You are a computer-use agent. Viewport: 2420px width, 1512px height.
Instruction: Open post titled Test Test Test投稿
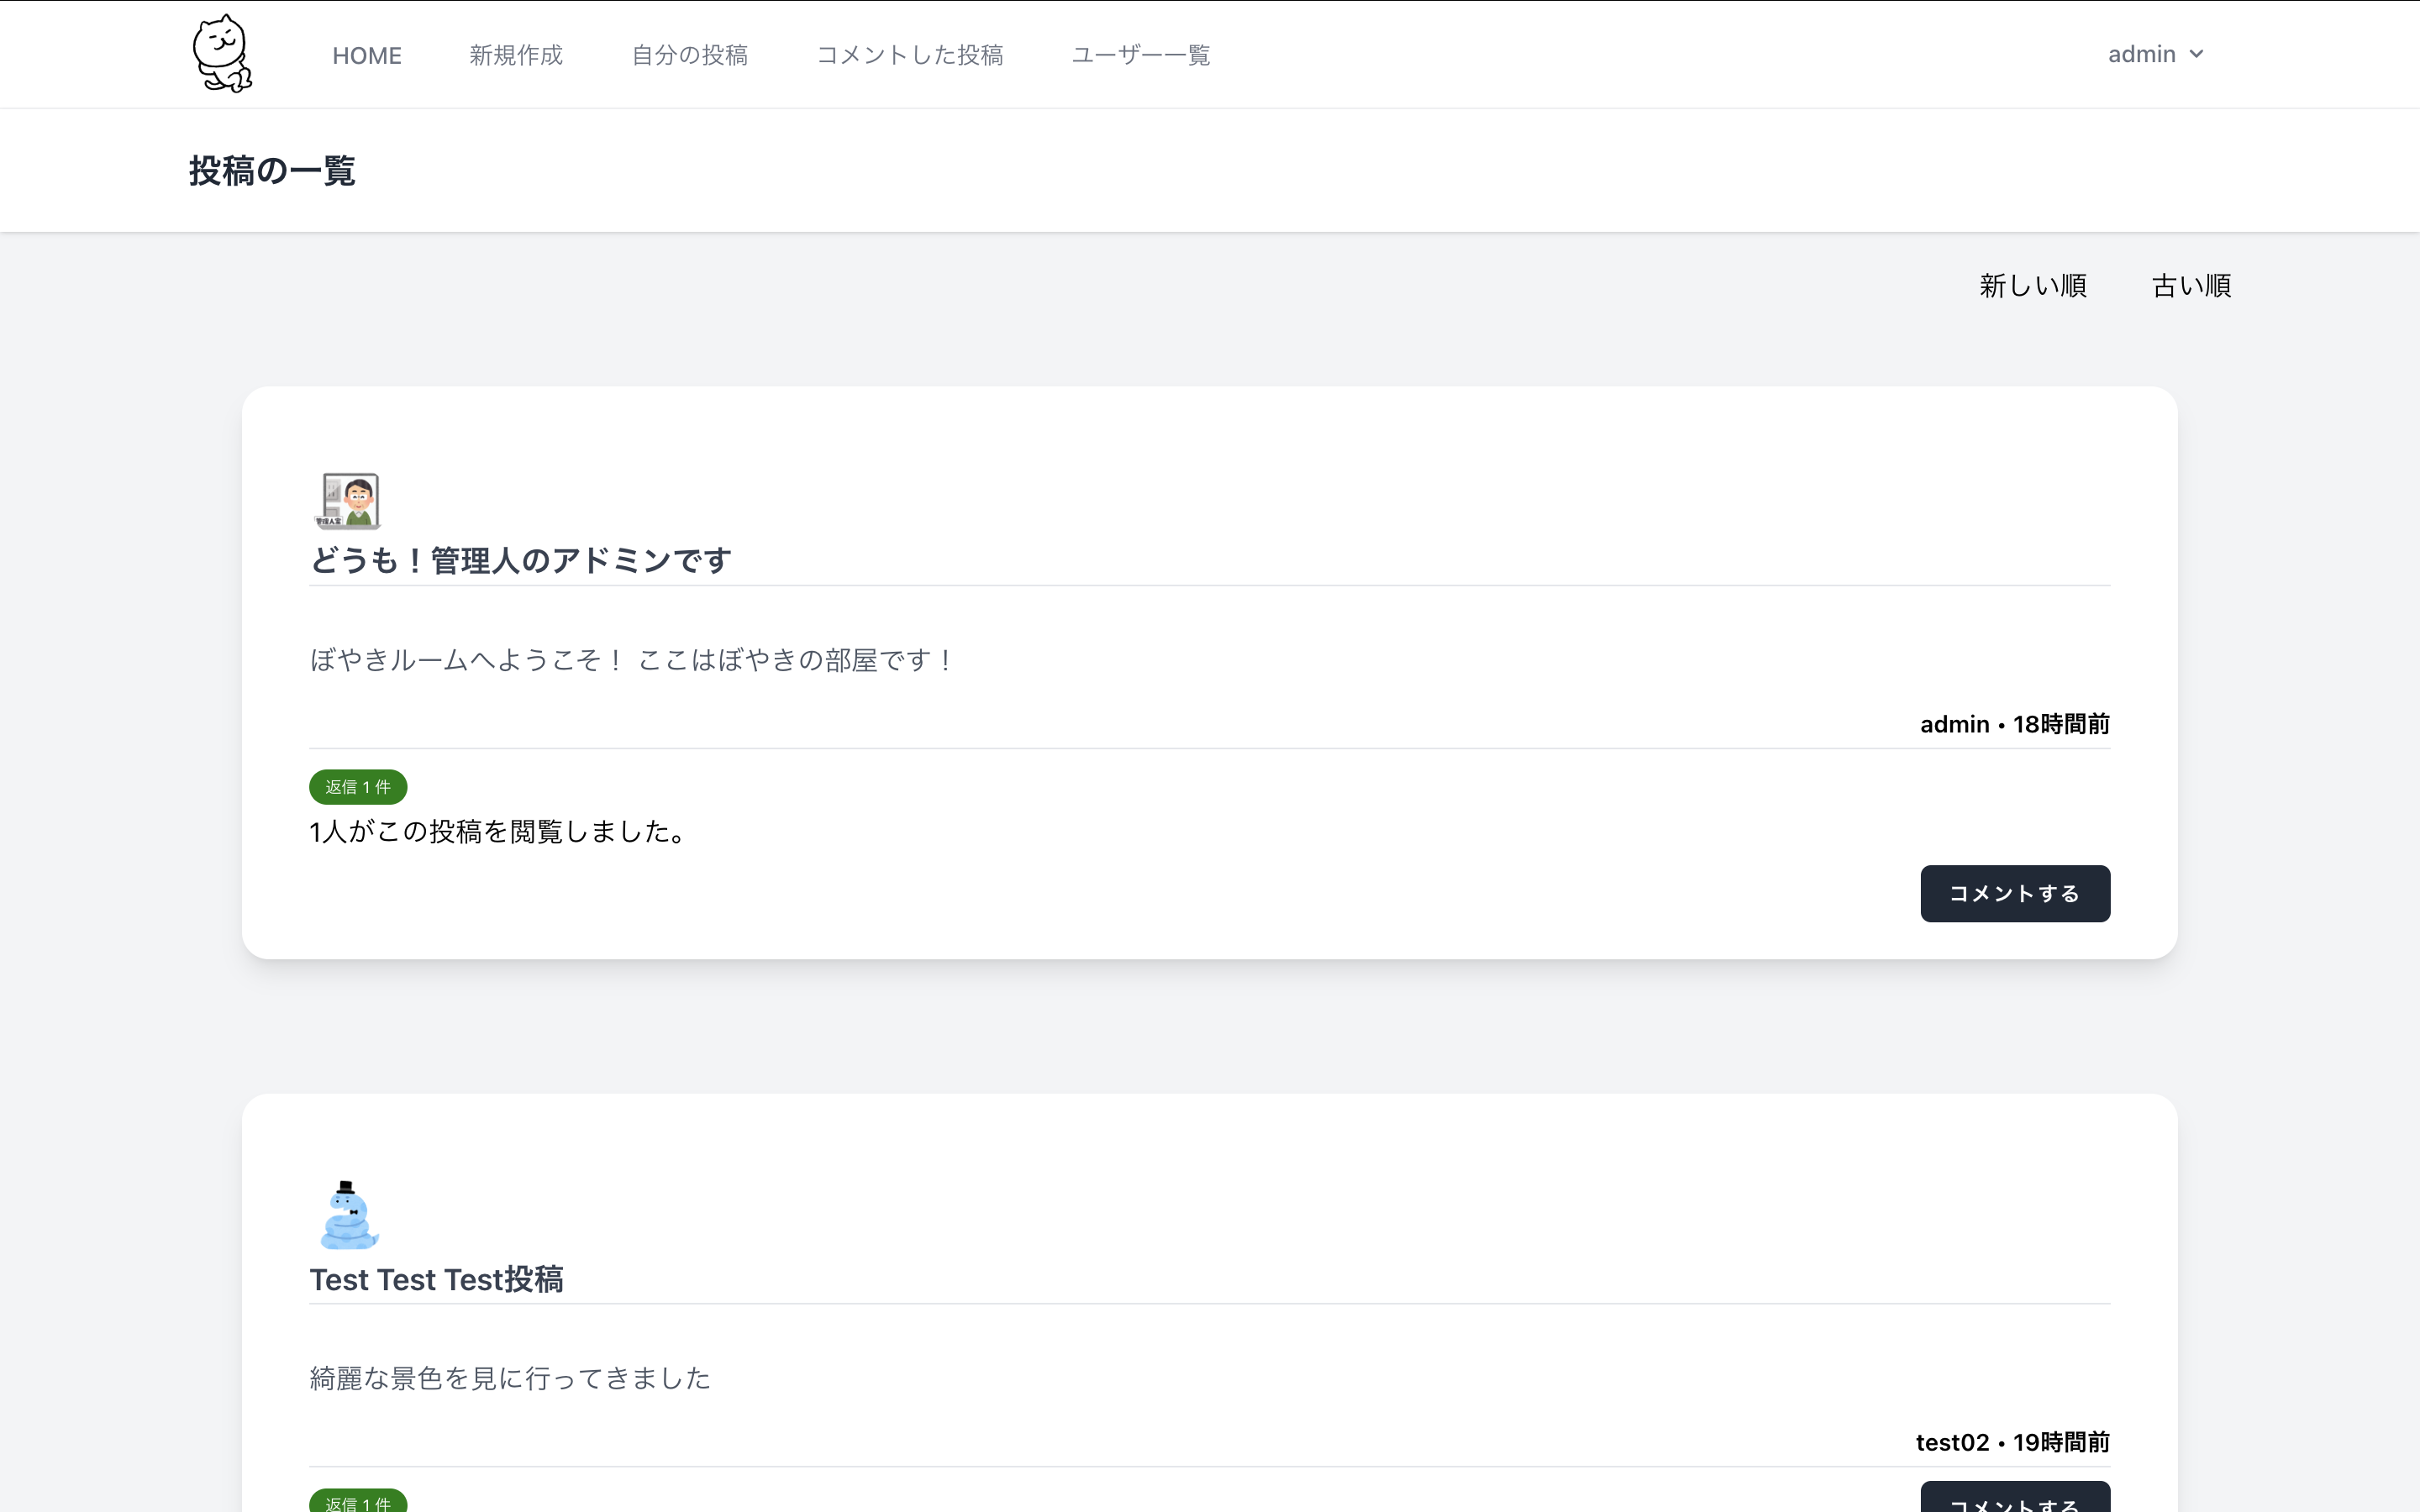[437, 1280]
